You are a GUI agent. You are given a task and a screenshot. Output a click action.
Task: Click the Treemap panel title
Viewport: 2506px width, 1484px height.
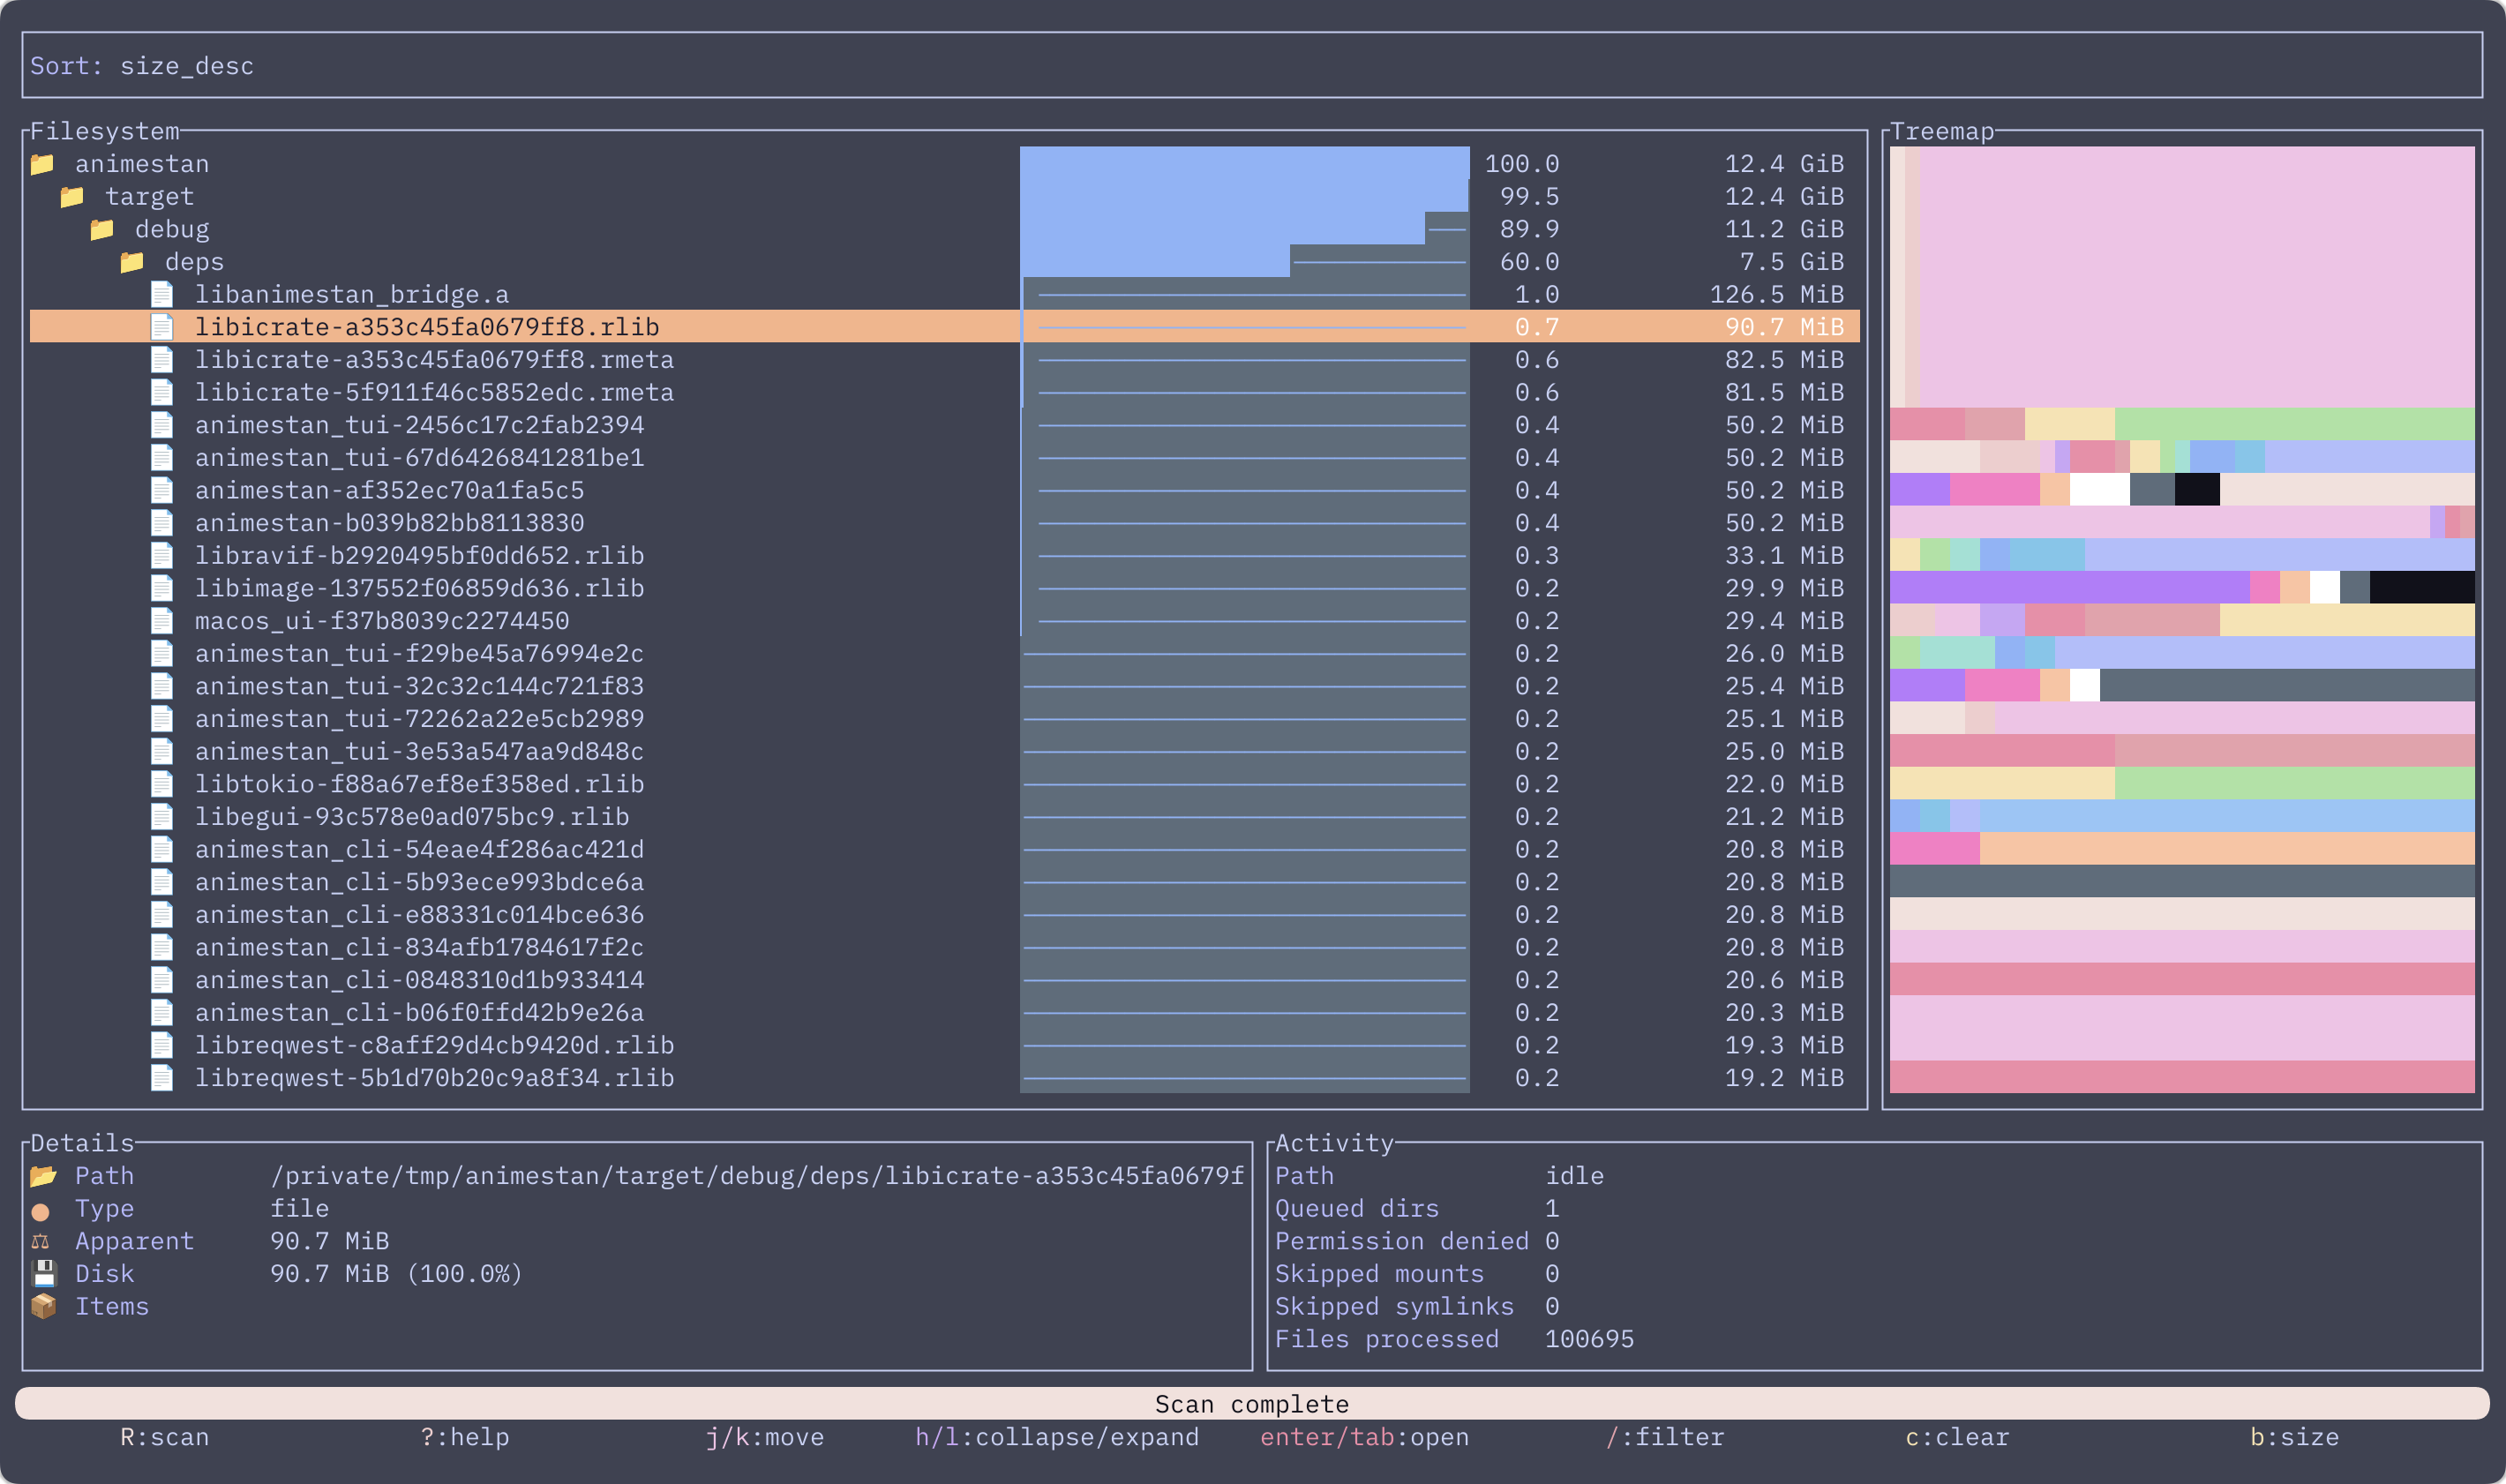[1942, 132]
